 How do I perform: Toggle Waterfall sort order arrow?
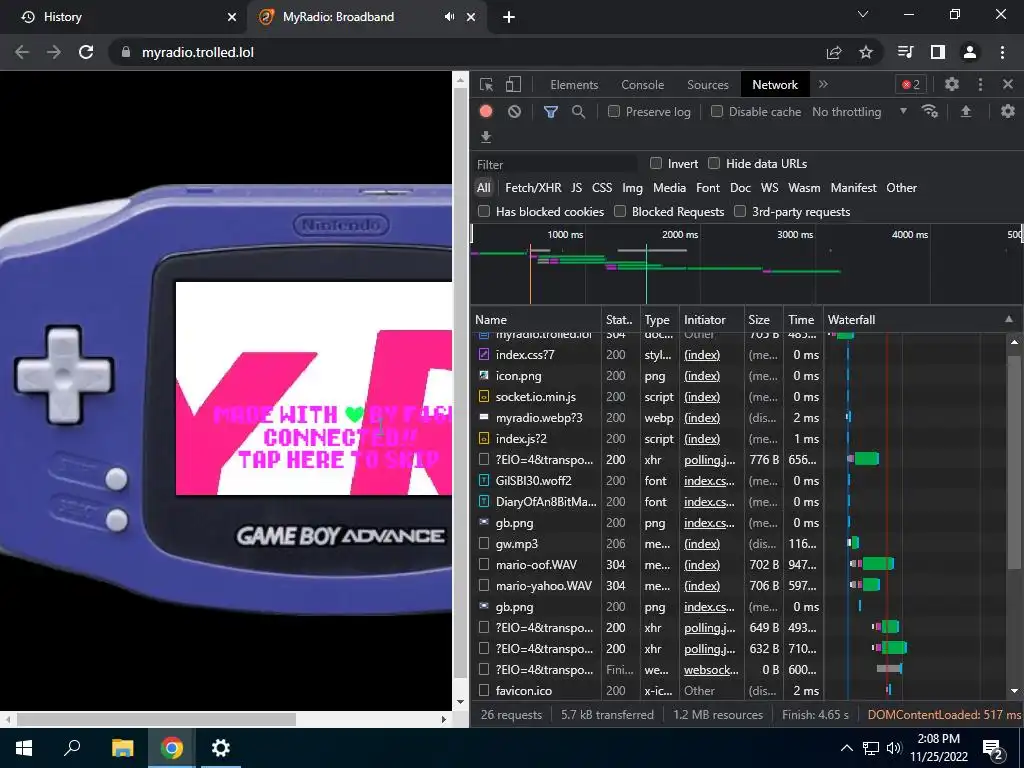coord(1009,319)
